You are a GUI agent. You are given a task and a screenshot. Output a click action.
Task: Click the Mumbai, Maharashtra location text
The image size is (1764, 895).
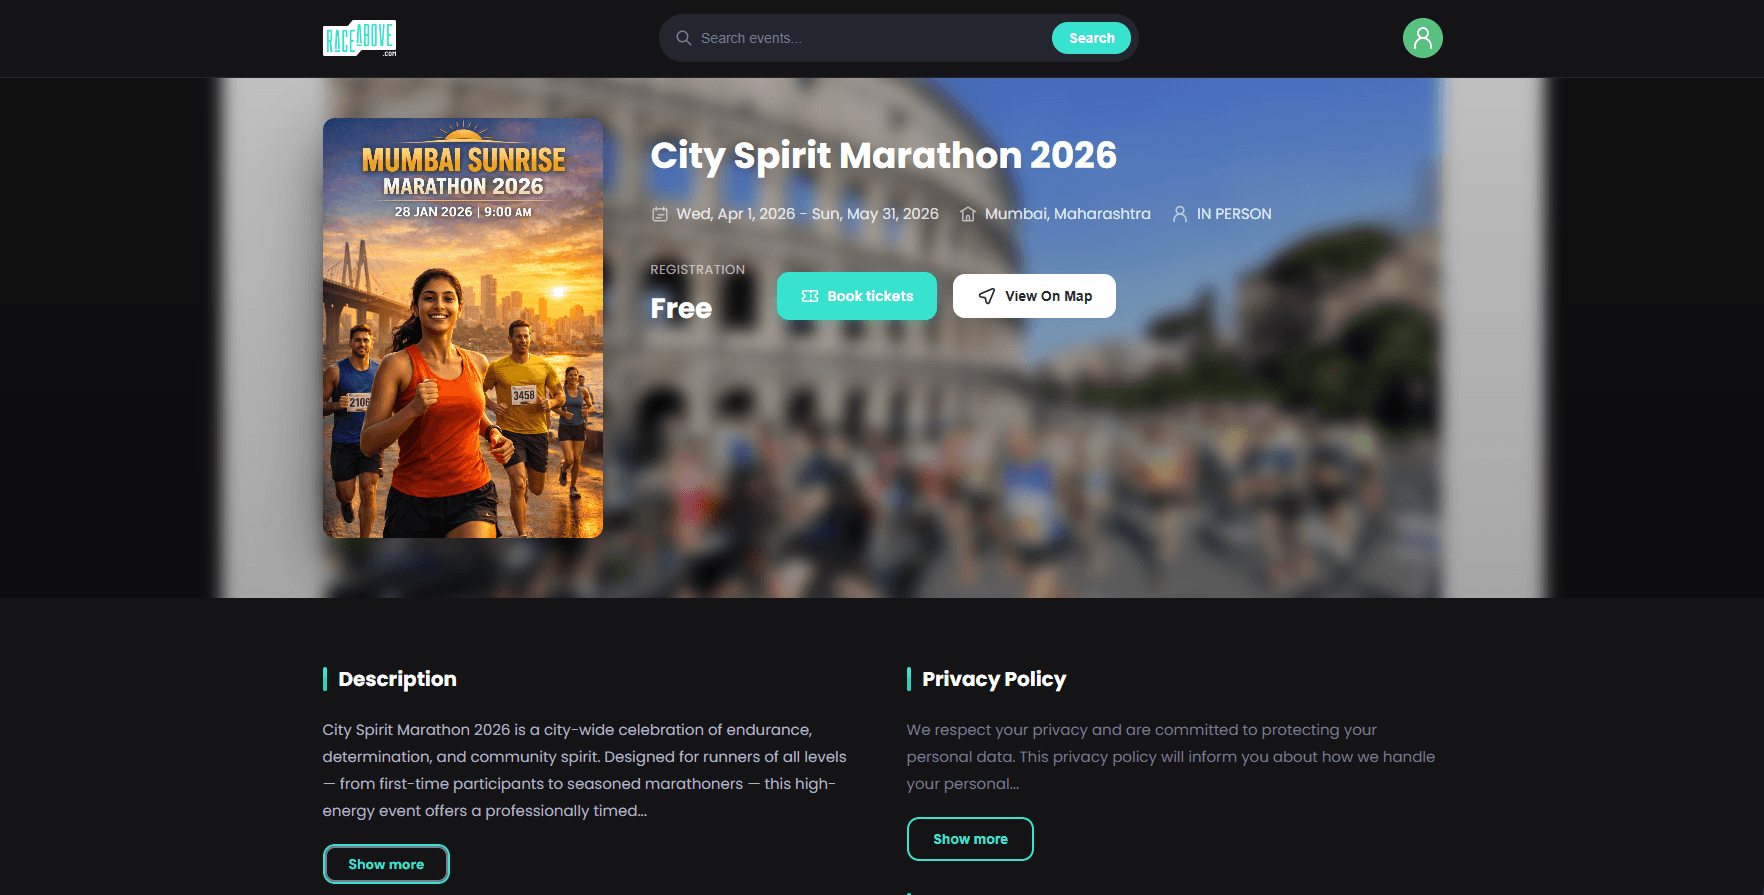[1067, 214]
